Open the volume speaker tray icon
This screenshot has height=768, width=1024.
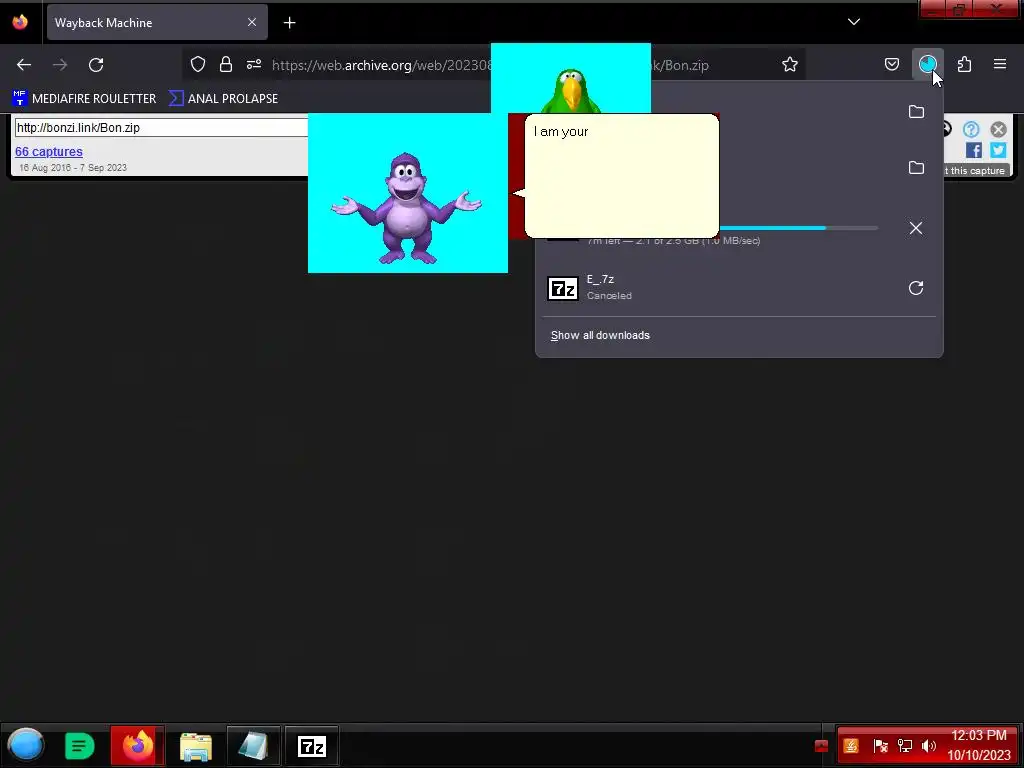(x=928, y=746)
